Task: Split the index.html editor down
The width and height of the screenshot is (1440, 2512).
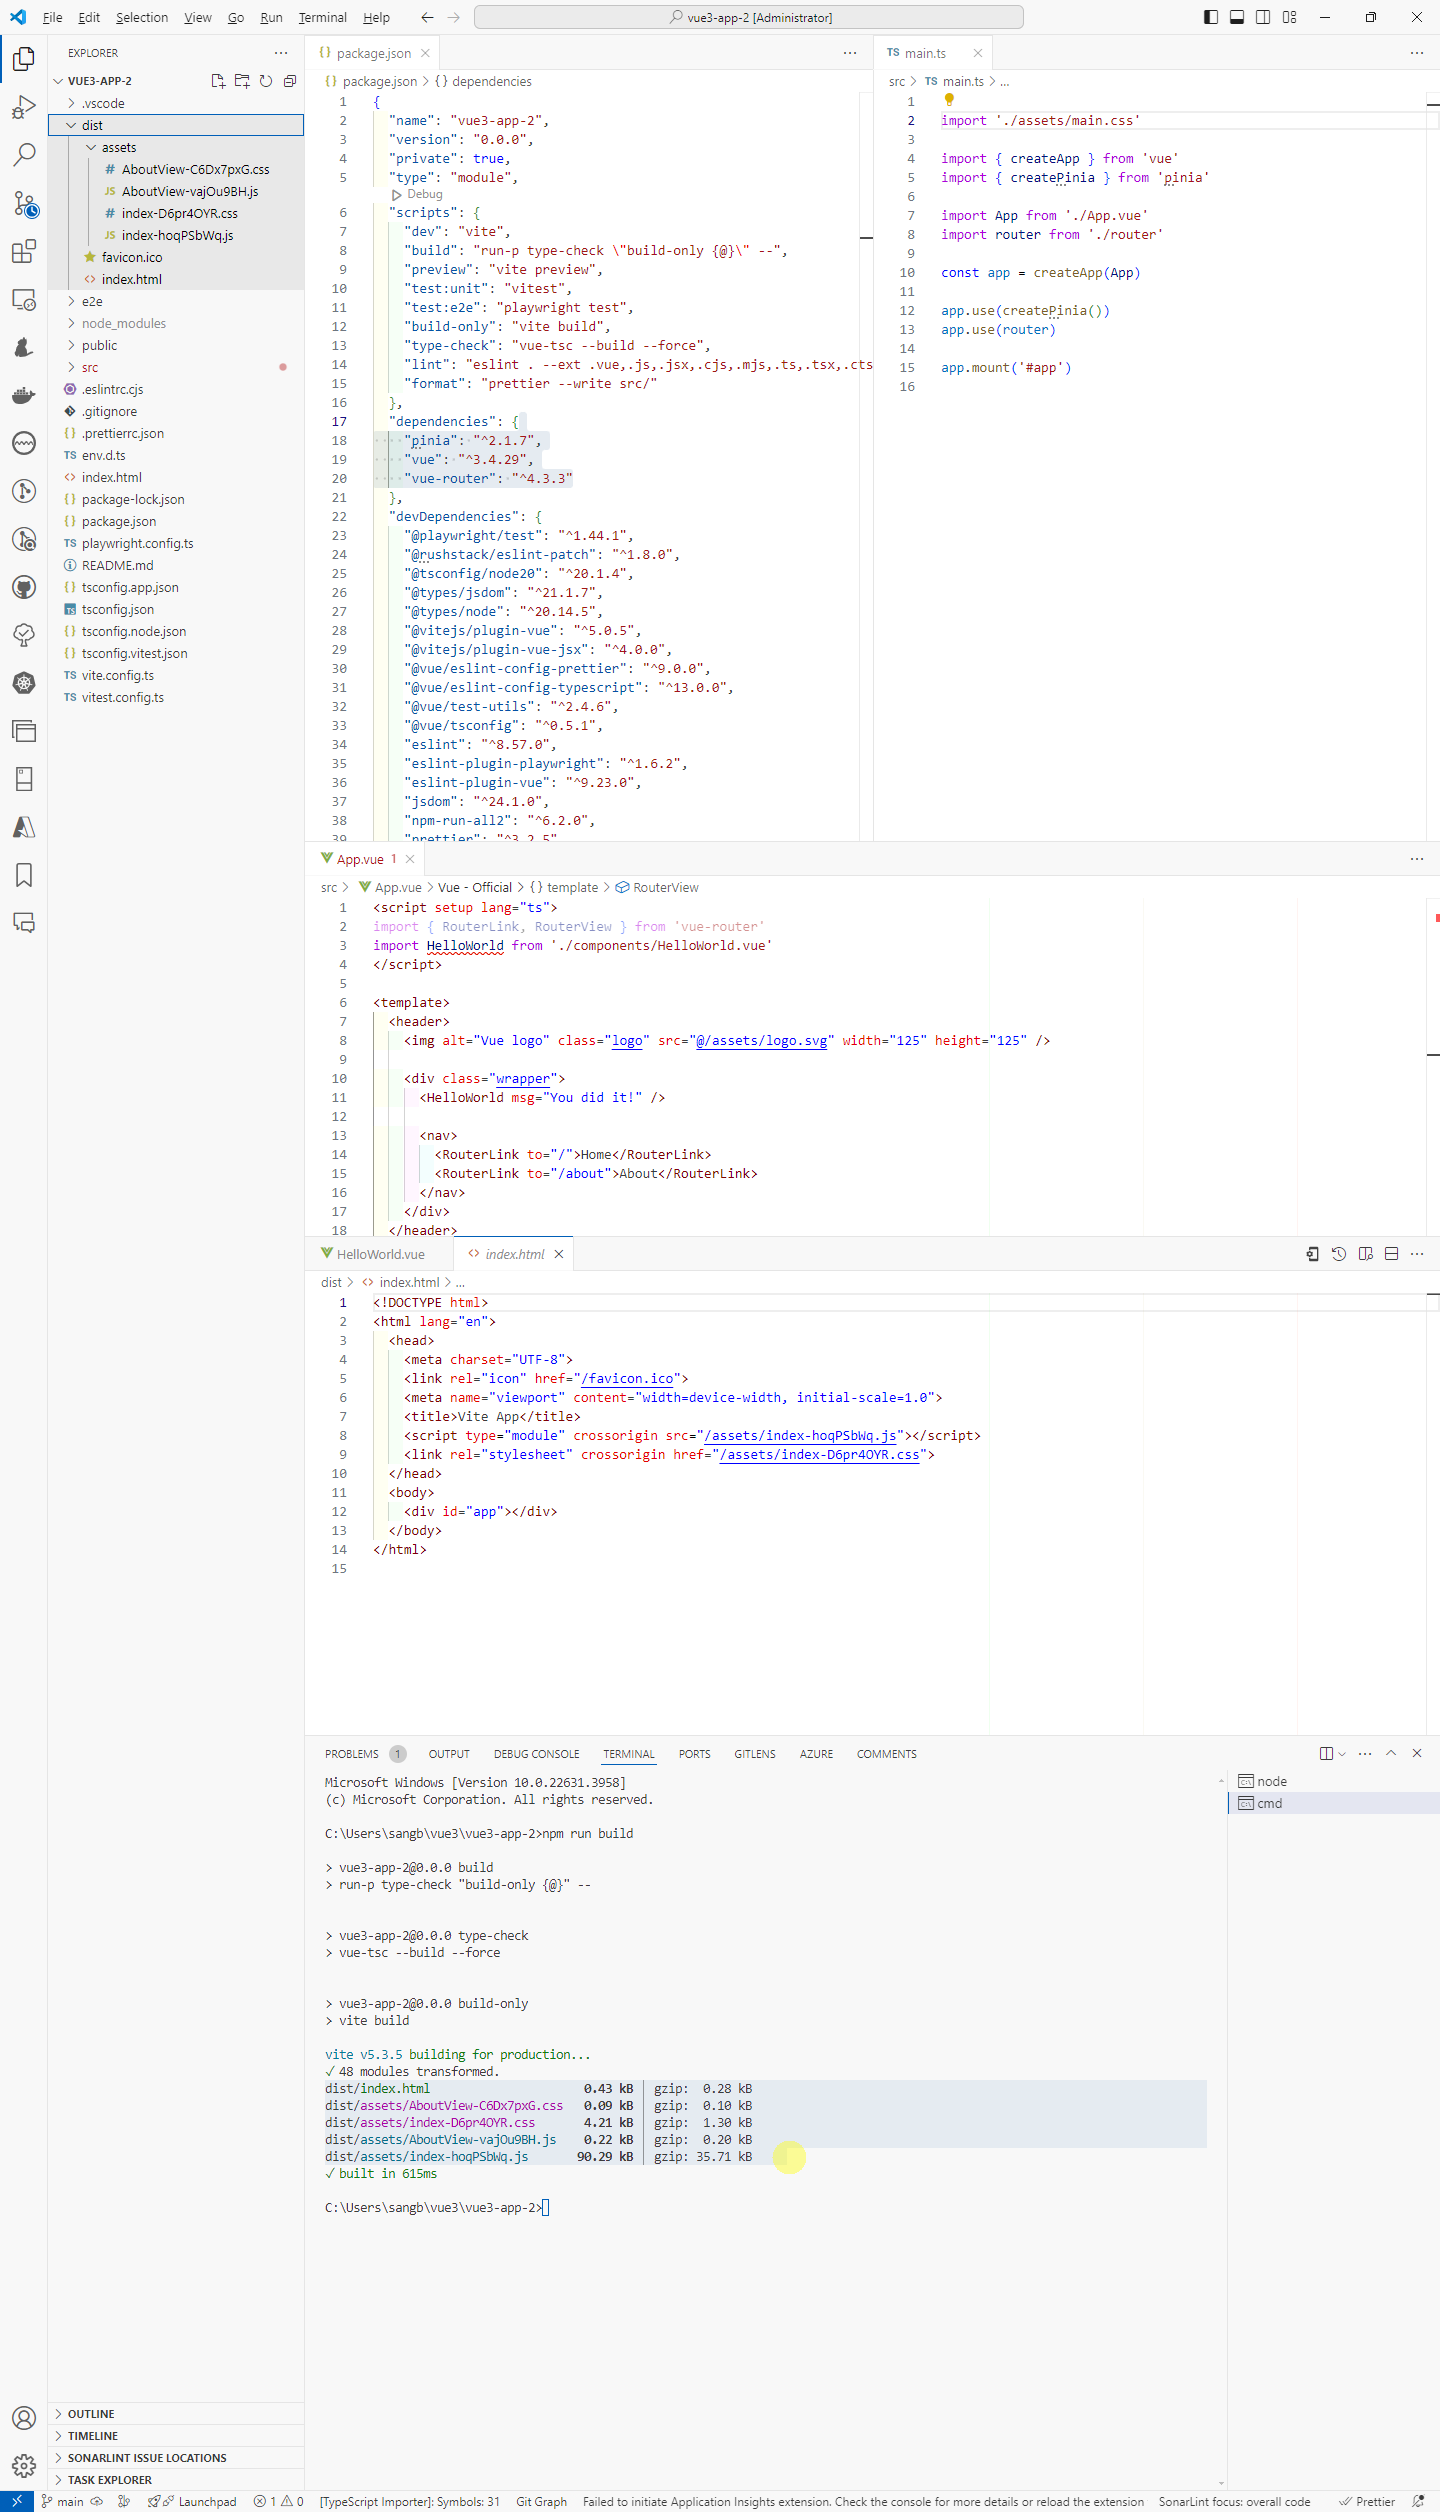Action: pyautogui.click(x=1391, y=1254)
